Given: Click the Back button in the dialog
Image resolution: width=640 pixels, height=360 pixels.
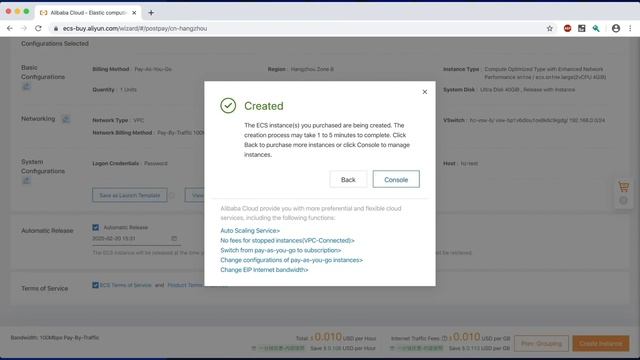Looking at the screenshot, I should point(348,179).
